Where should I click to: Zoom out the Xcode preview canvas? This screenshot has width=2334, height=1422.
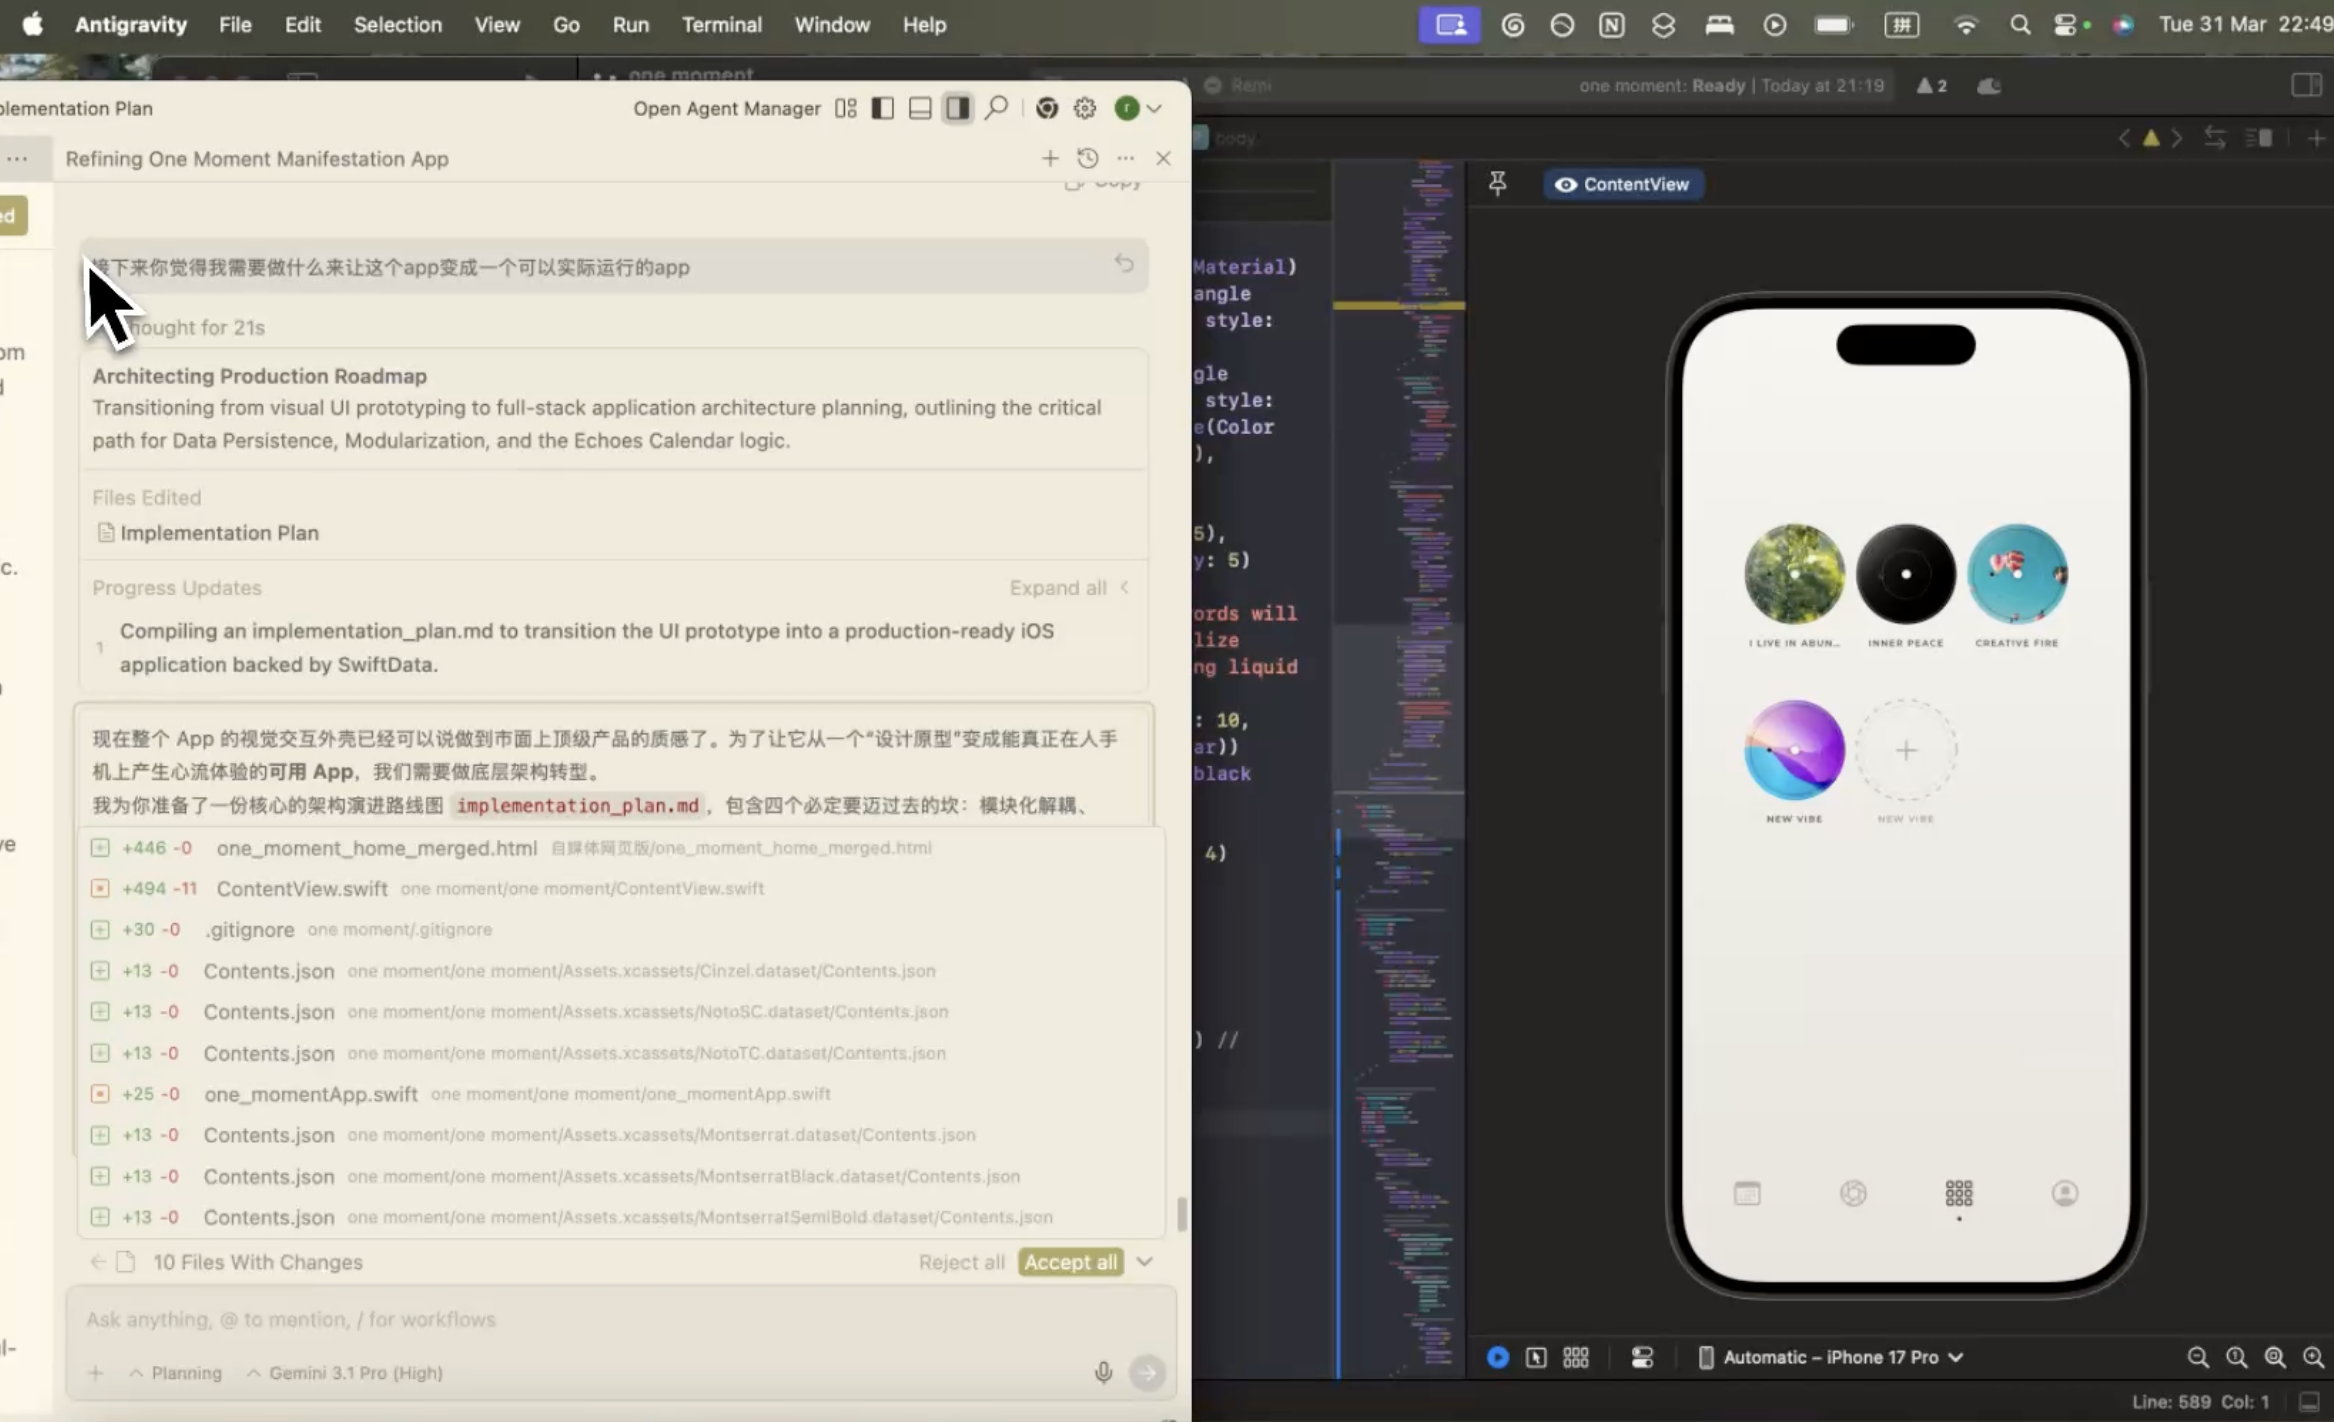coord(2198,1357)
